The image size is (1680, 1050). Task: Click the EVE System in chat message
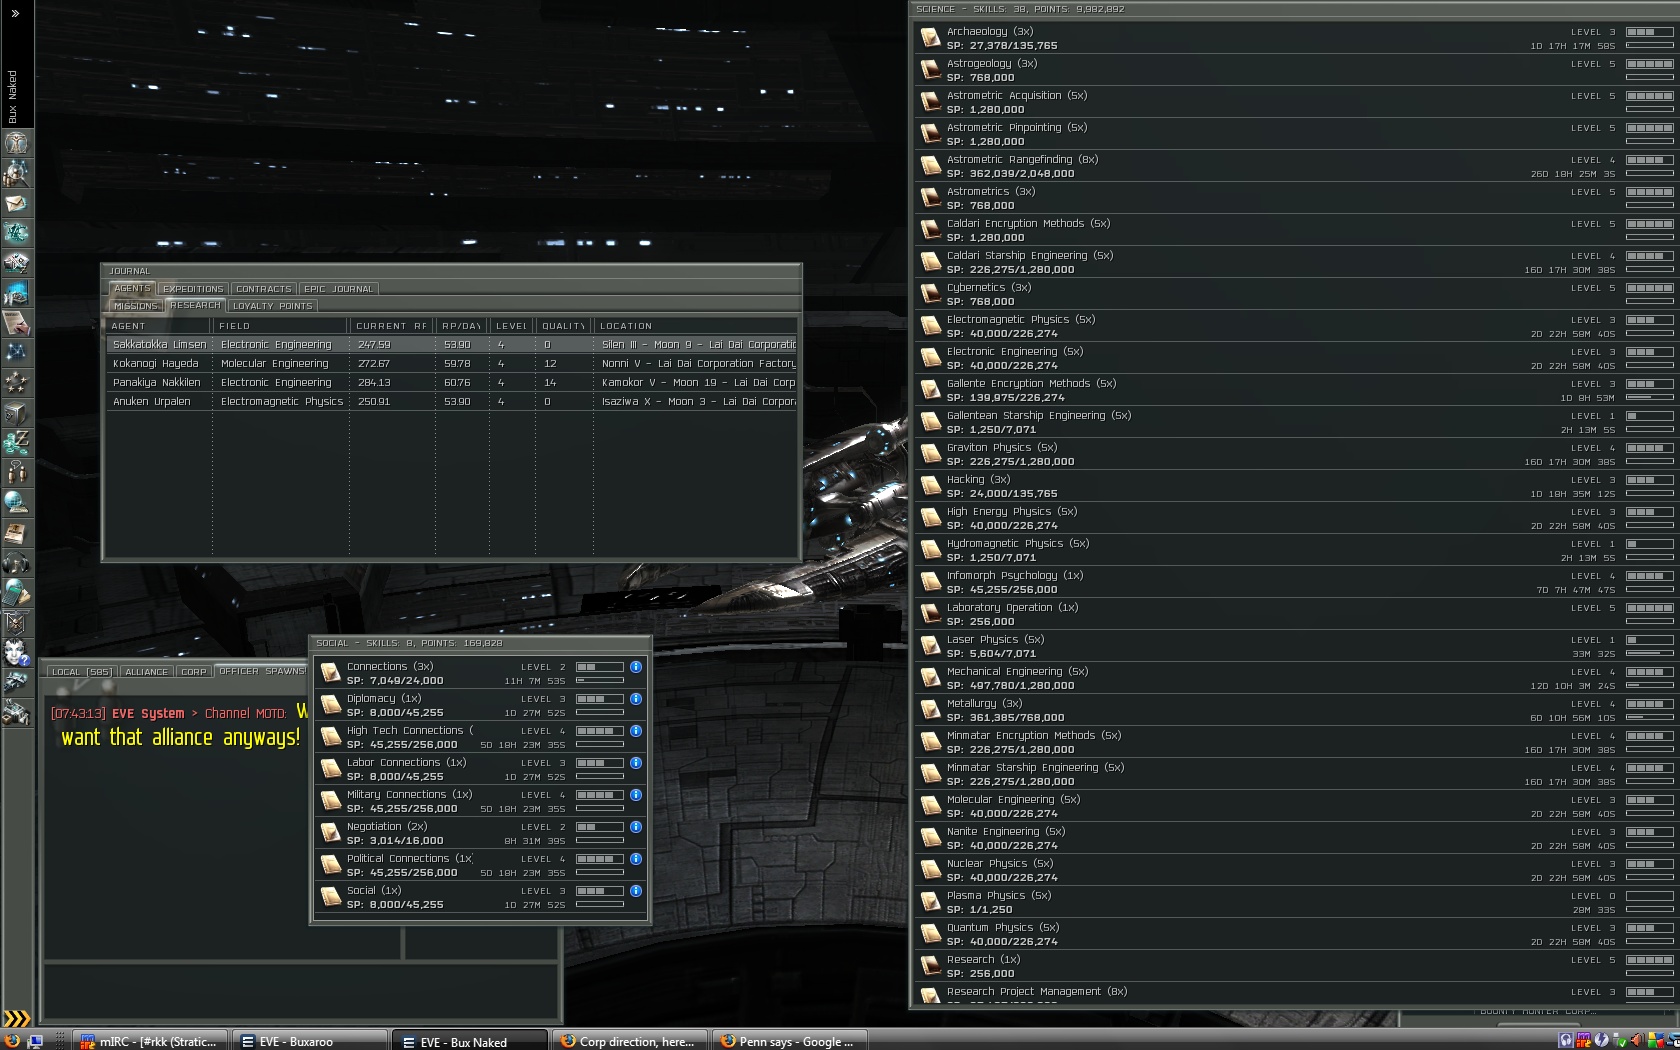148,714
